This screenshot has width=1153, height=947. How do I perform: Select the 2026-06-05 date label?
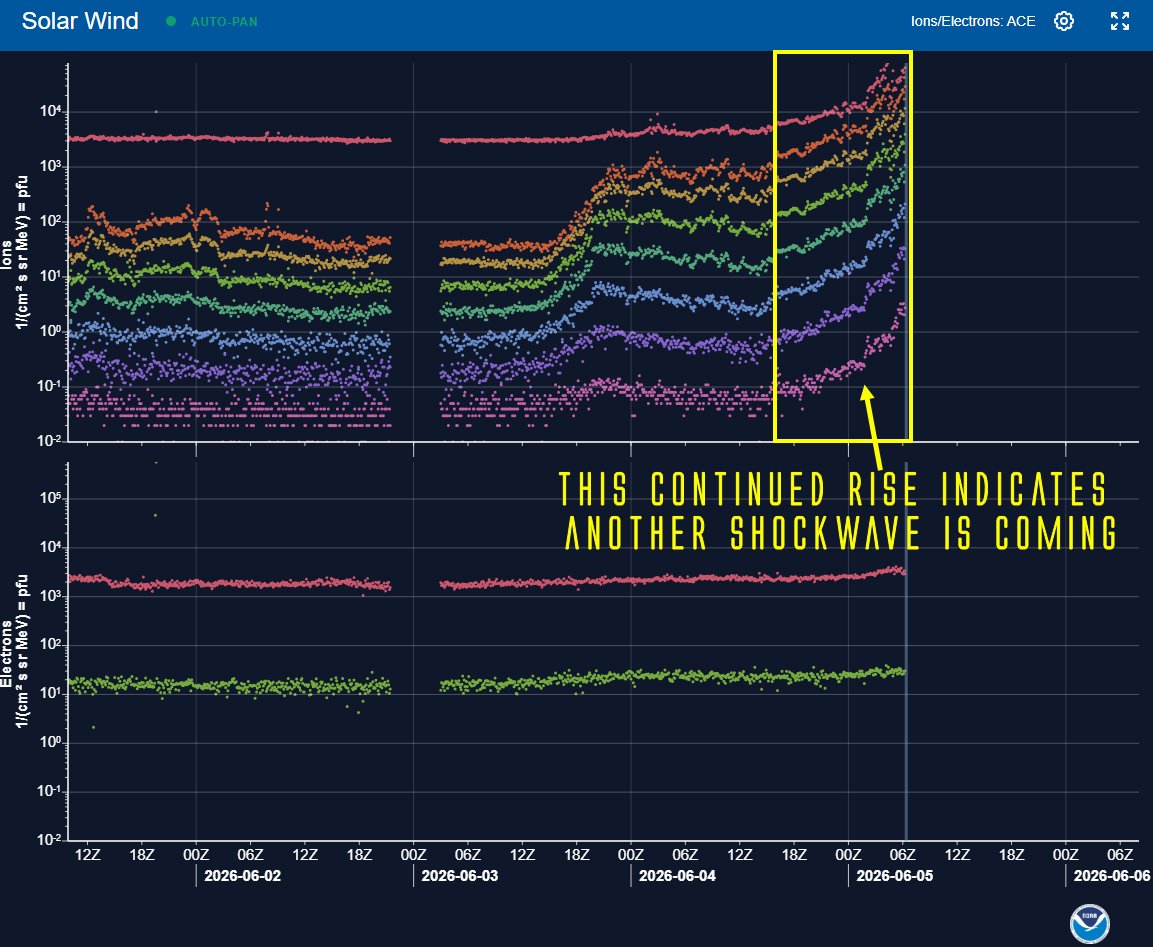tap(895, 876)
